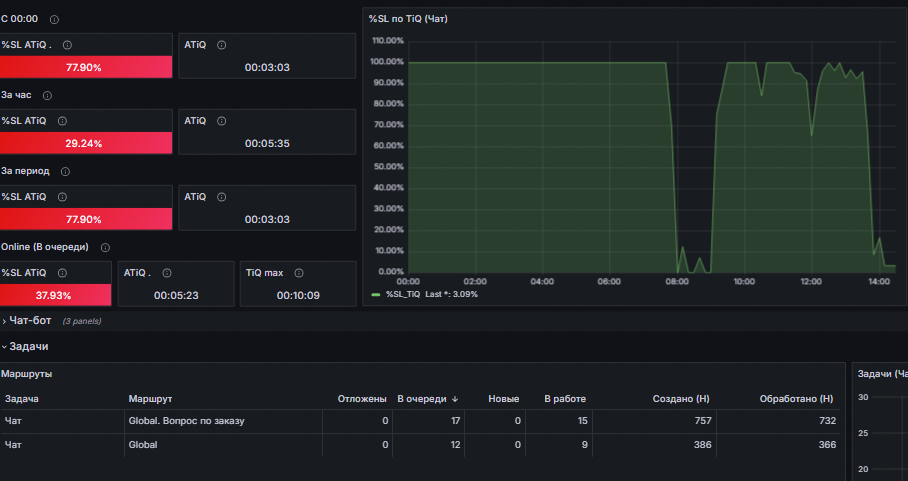Click the 'Создано (Н)' column header
This screenshot has width=908, height=481.
click(681, 399)
